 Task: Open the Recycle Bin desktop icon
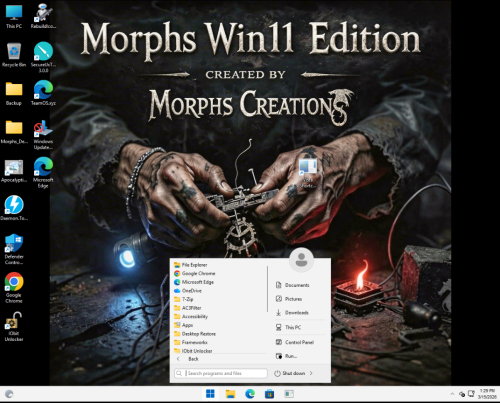(14, 55)
